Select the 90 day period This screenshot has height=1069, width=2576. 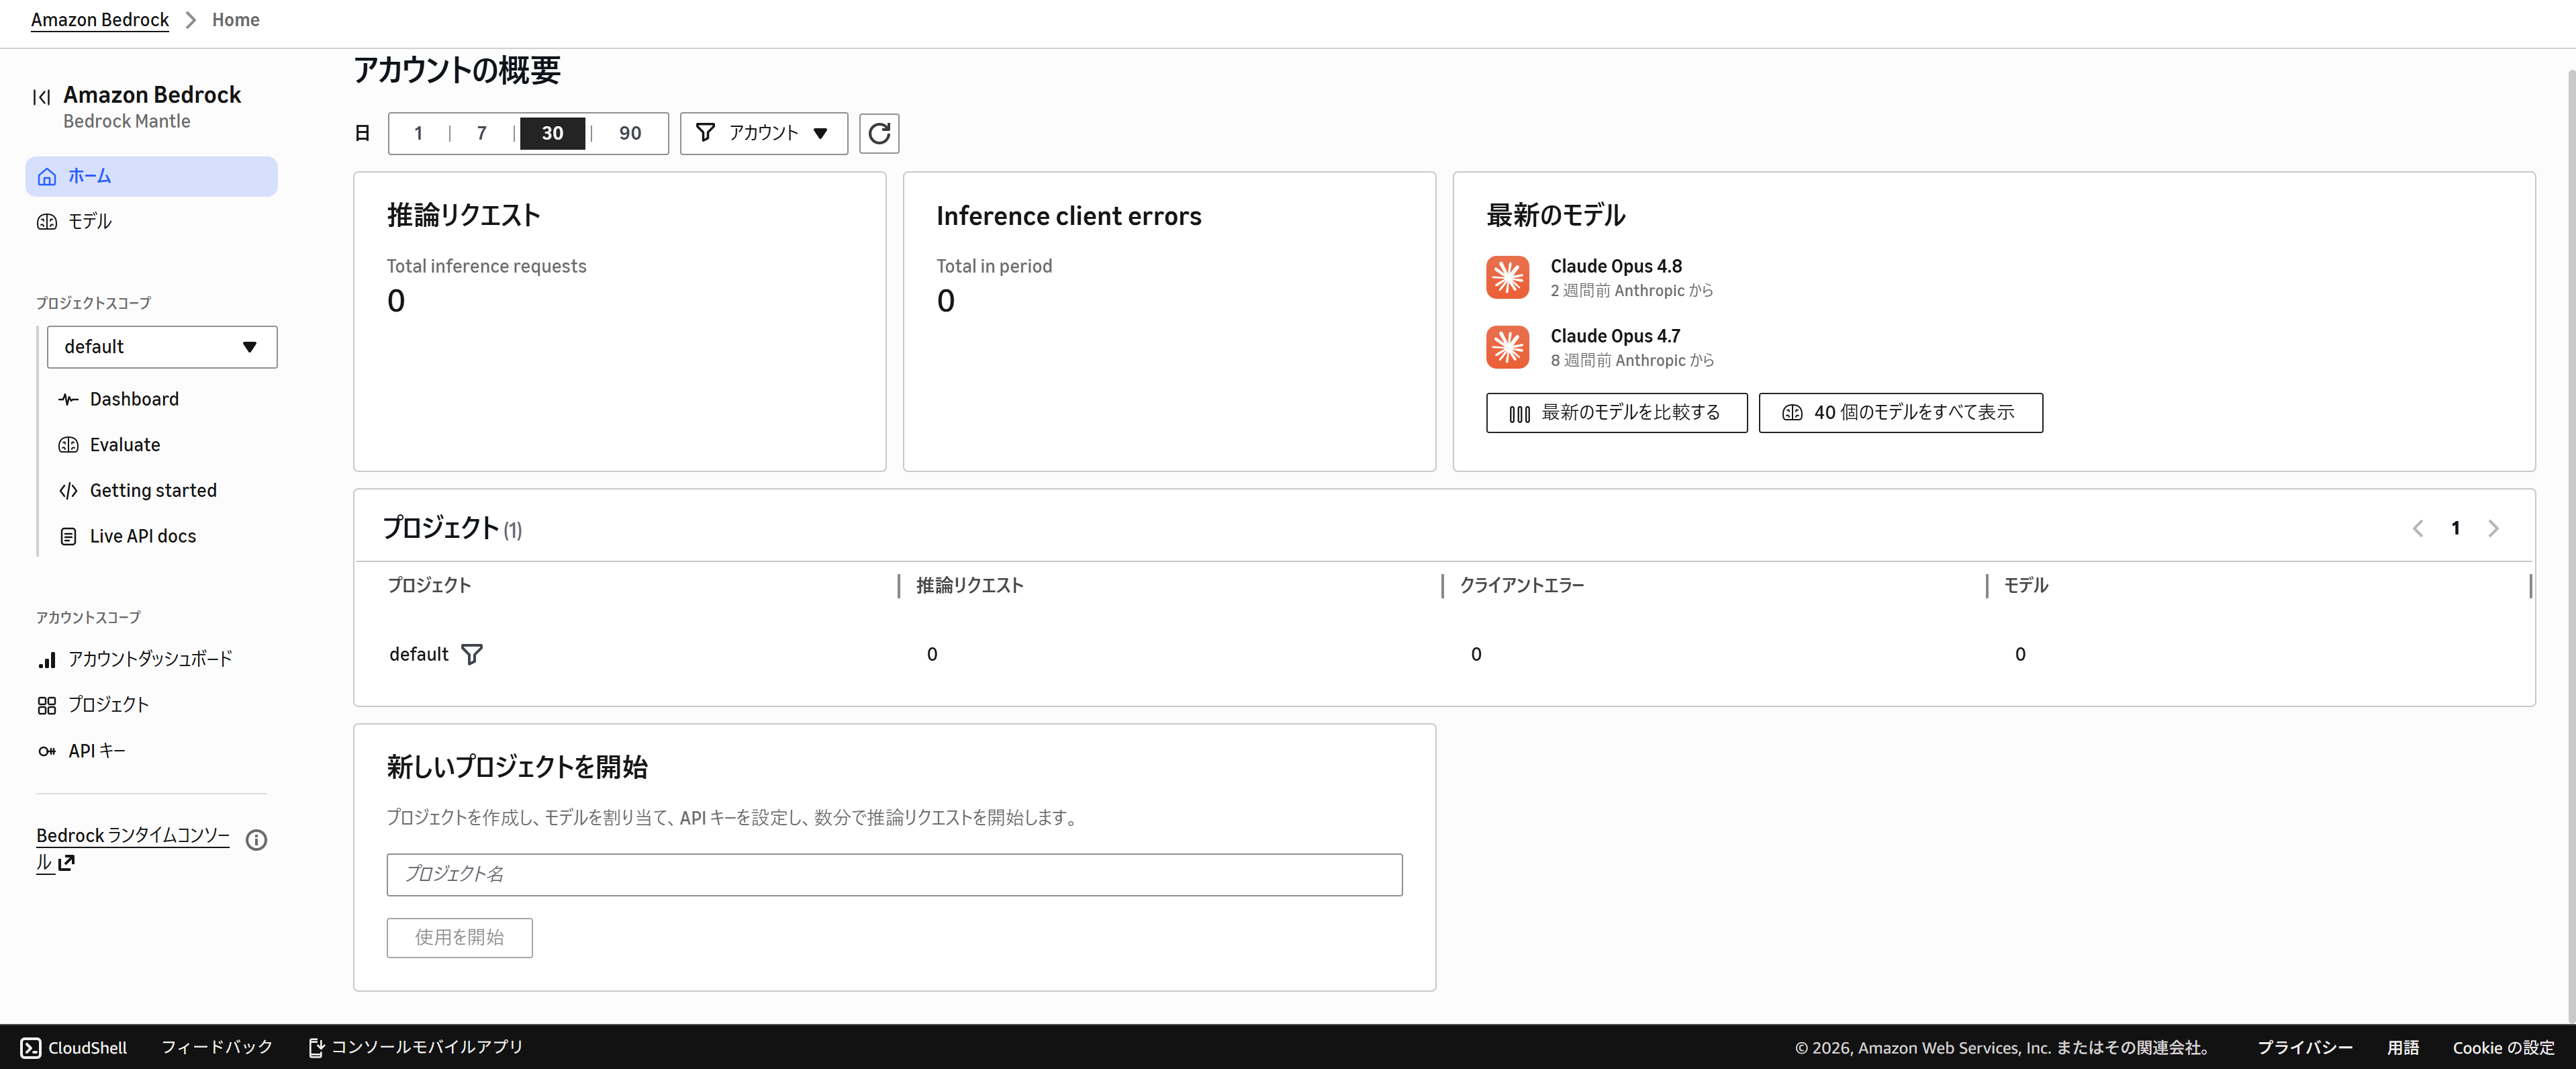click(x=630, y=133)
